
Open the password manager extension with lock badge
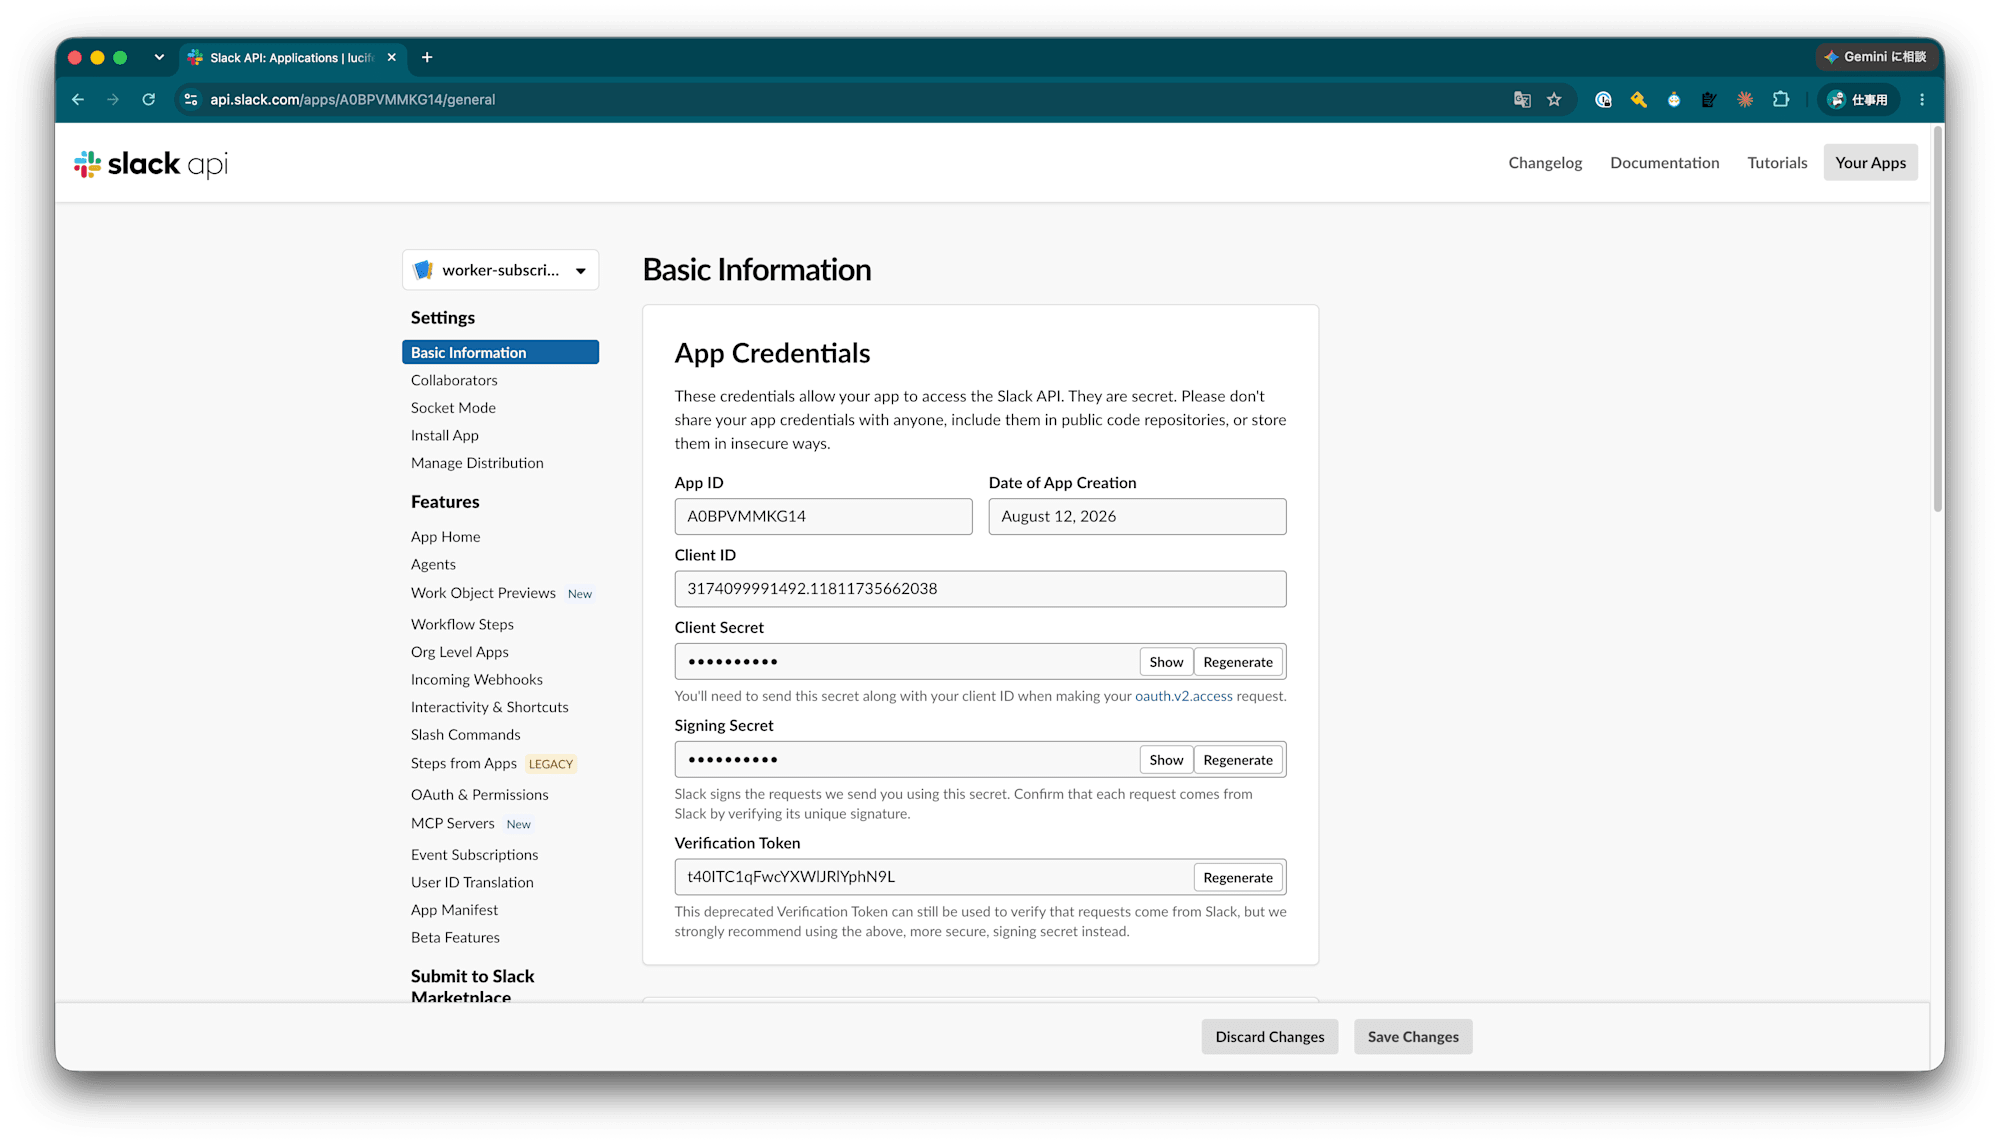pyautogui.click(x=1603, y=100)
